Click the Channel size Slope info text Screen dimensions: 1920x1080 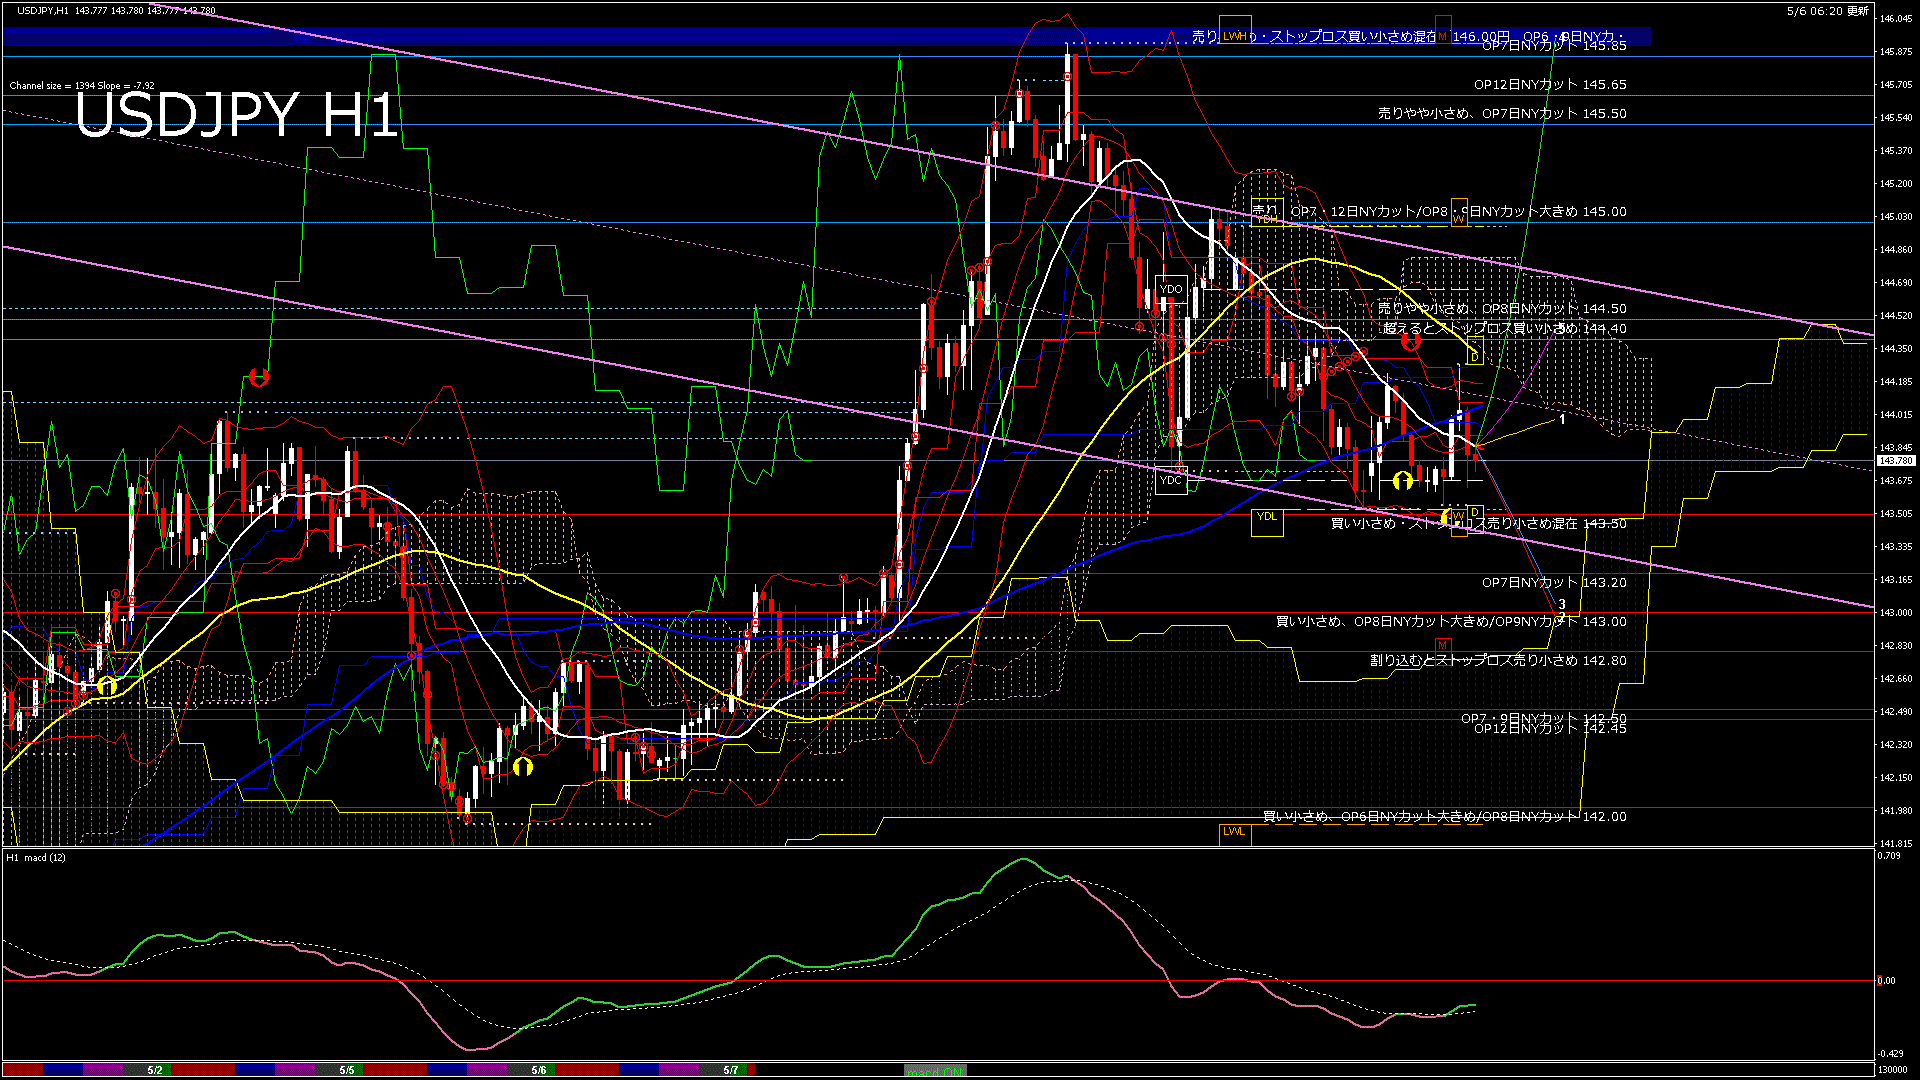(x=82, y=86)
